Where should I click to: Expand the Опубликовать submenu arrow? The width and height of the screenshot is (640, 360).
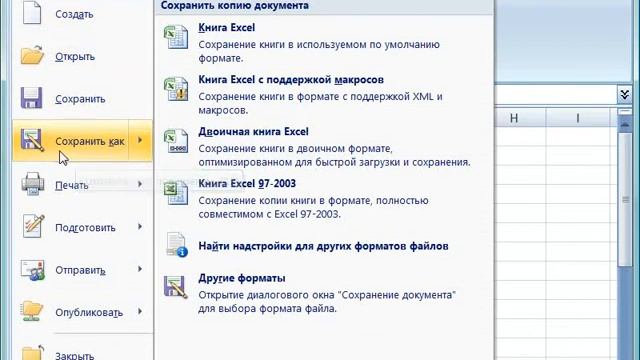tap(140, 311)
